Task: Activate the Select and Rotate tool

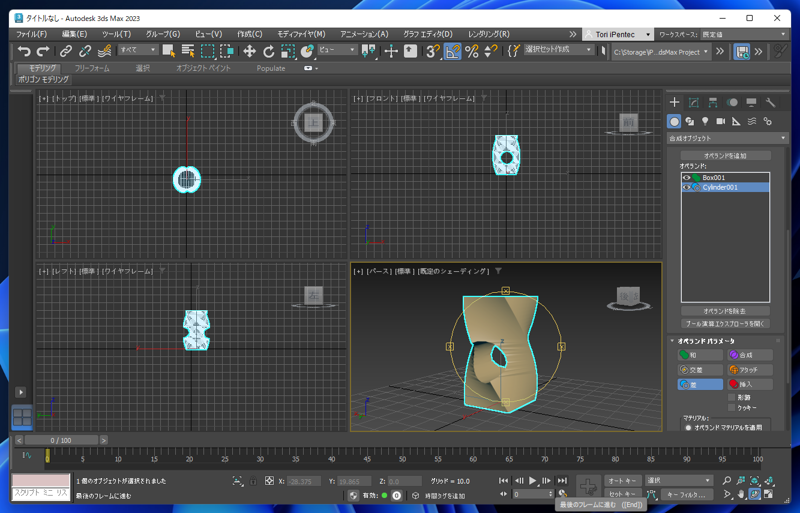Action: coord(269,51)
